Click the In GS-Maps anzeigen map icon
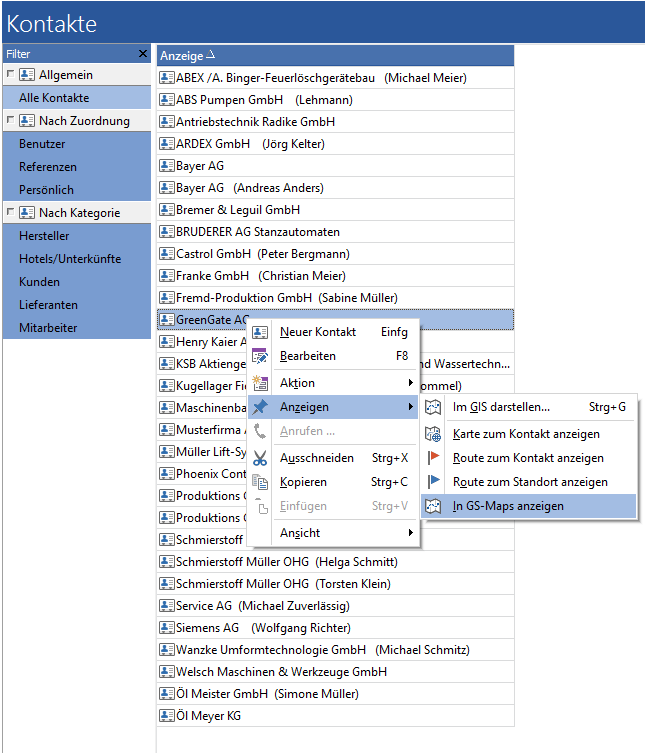Screen dimensions: 645x753 (433, 506)
